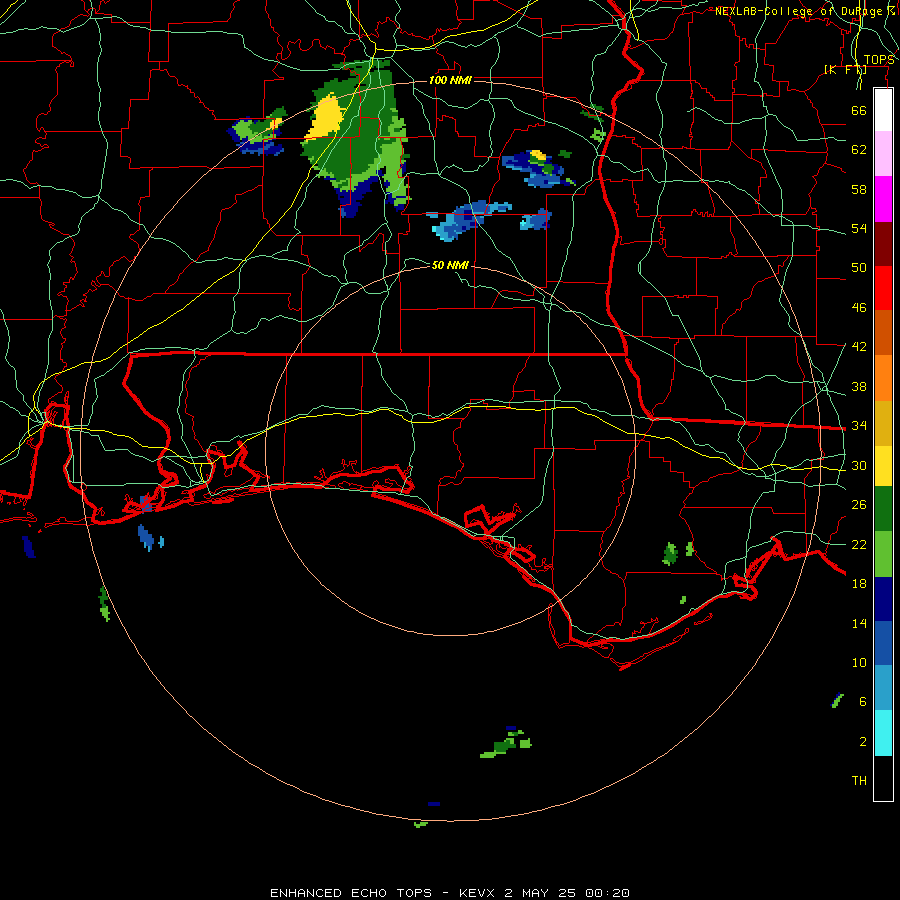The width and height of the screenshot is (900, 900).
Task: Select the bright orange legend swatch
Action: [883, 378]
